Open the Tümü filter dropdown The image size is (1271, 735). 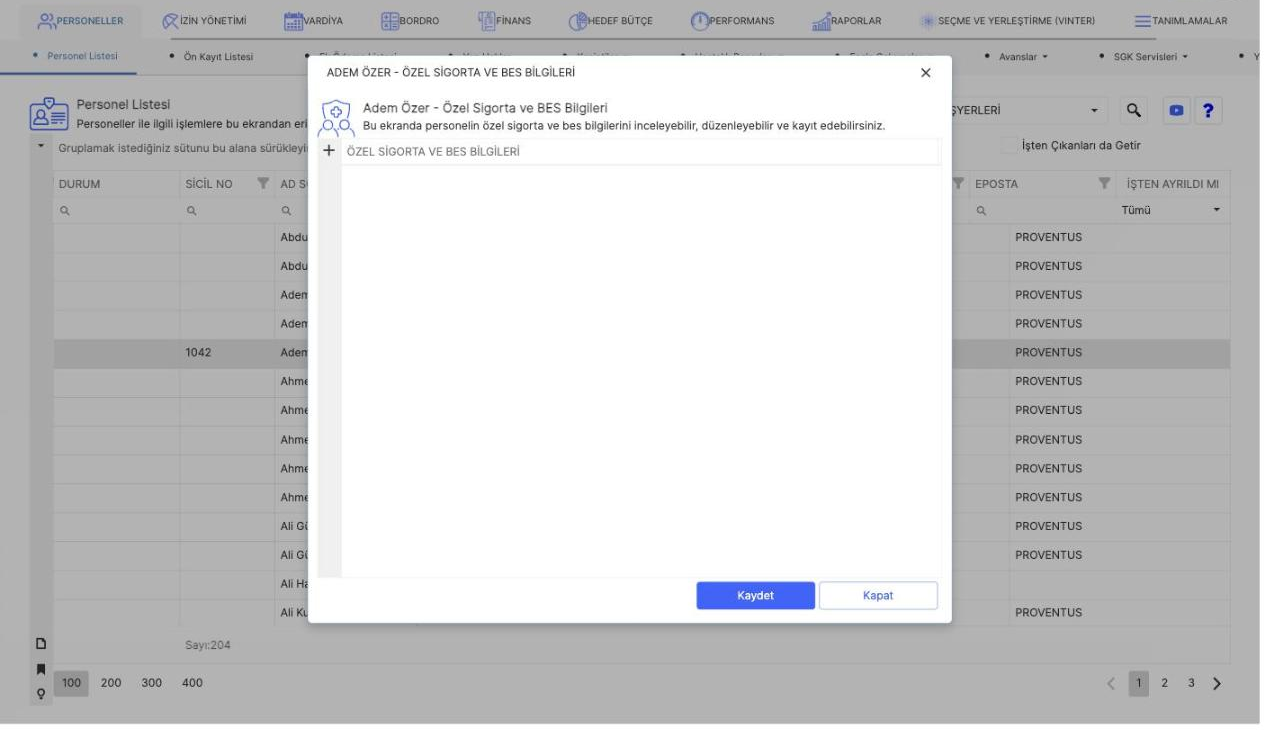point(1172,211)
